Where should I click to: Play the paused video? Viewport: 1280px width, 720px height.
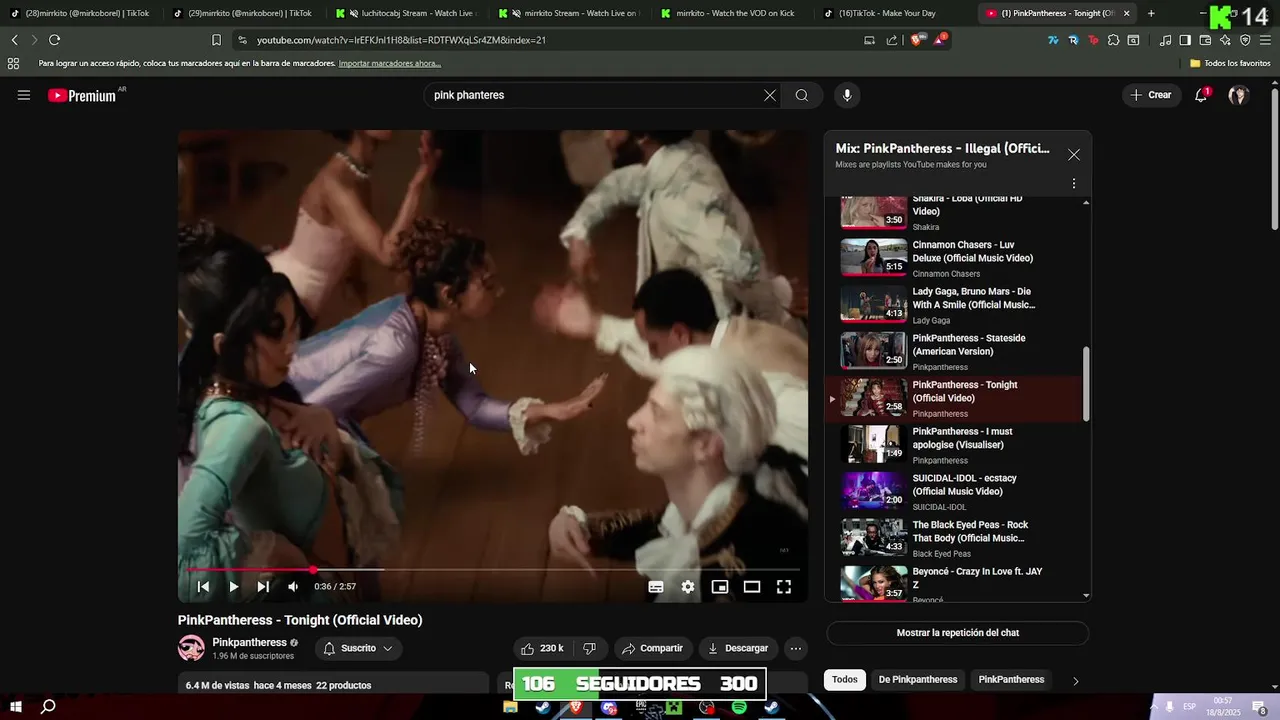coord(233,587)
